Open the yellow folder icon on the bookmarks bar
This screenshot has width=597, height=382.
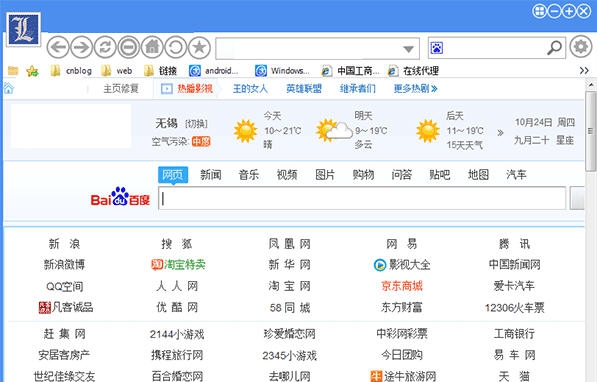tap(13, 70)
